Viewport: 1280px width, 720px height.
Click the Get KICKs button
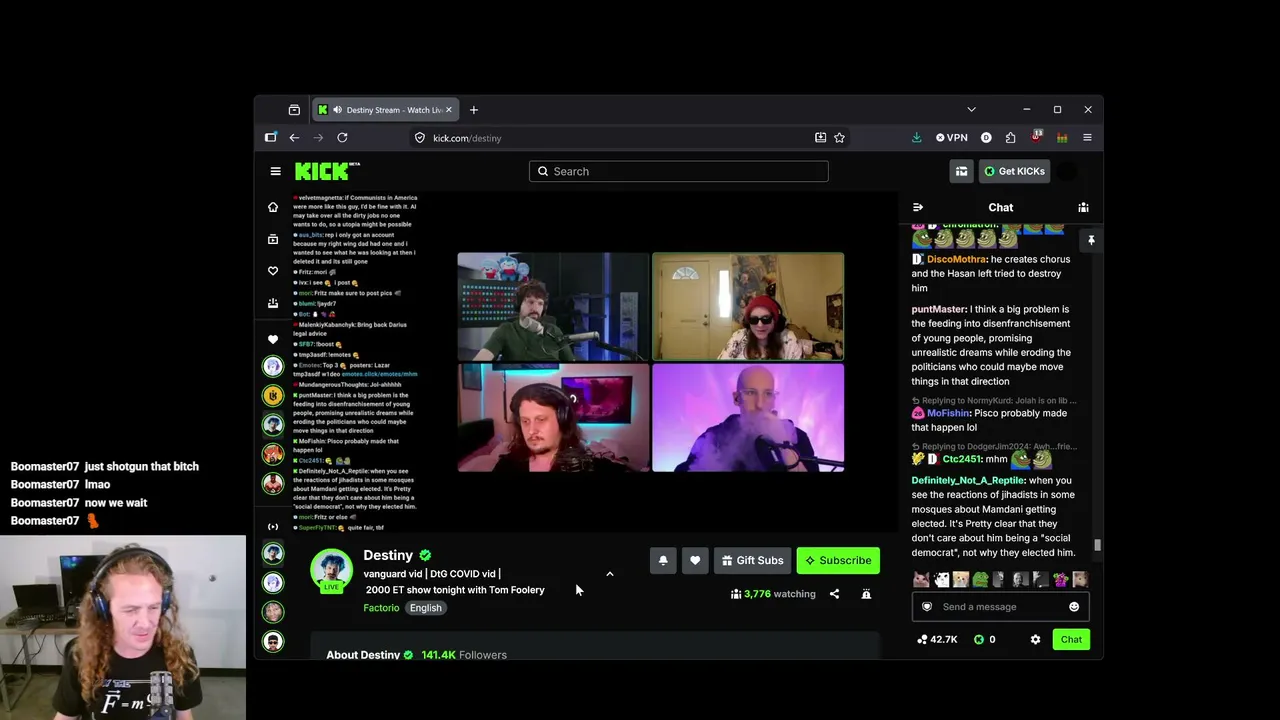pos(1014,171)
